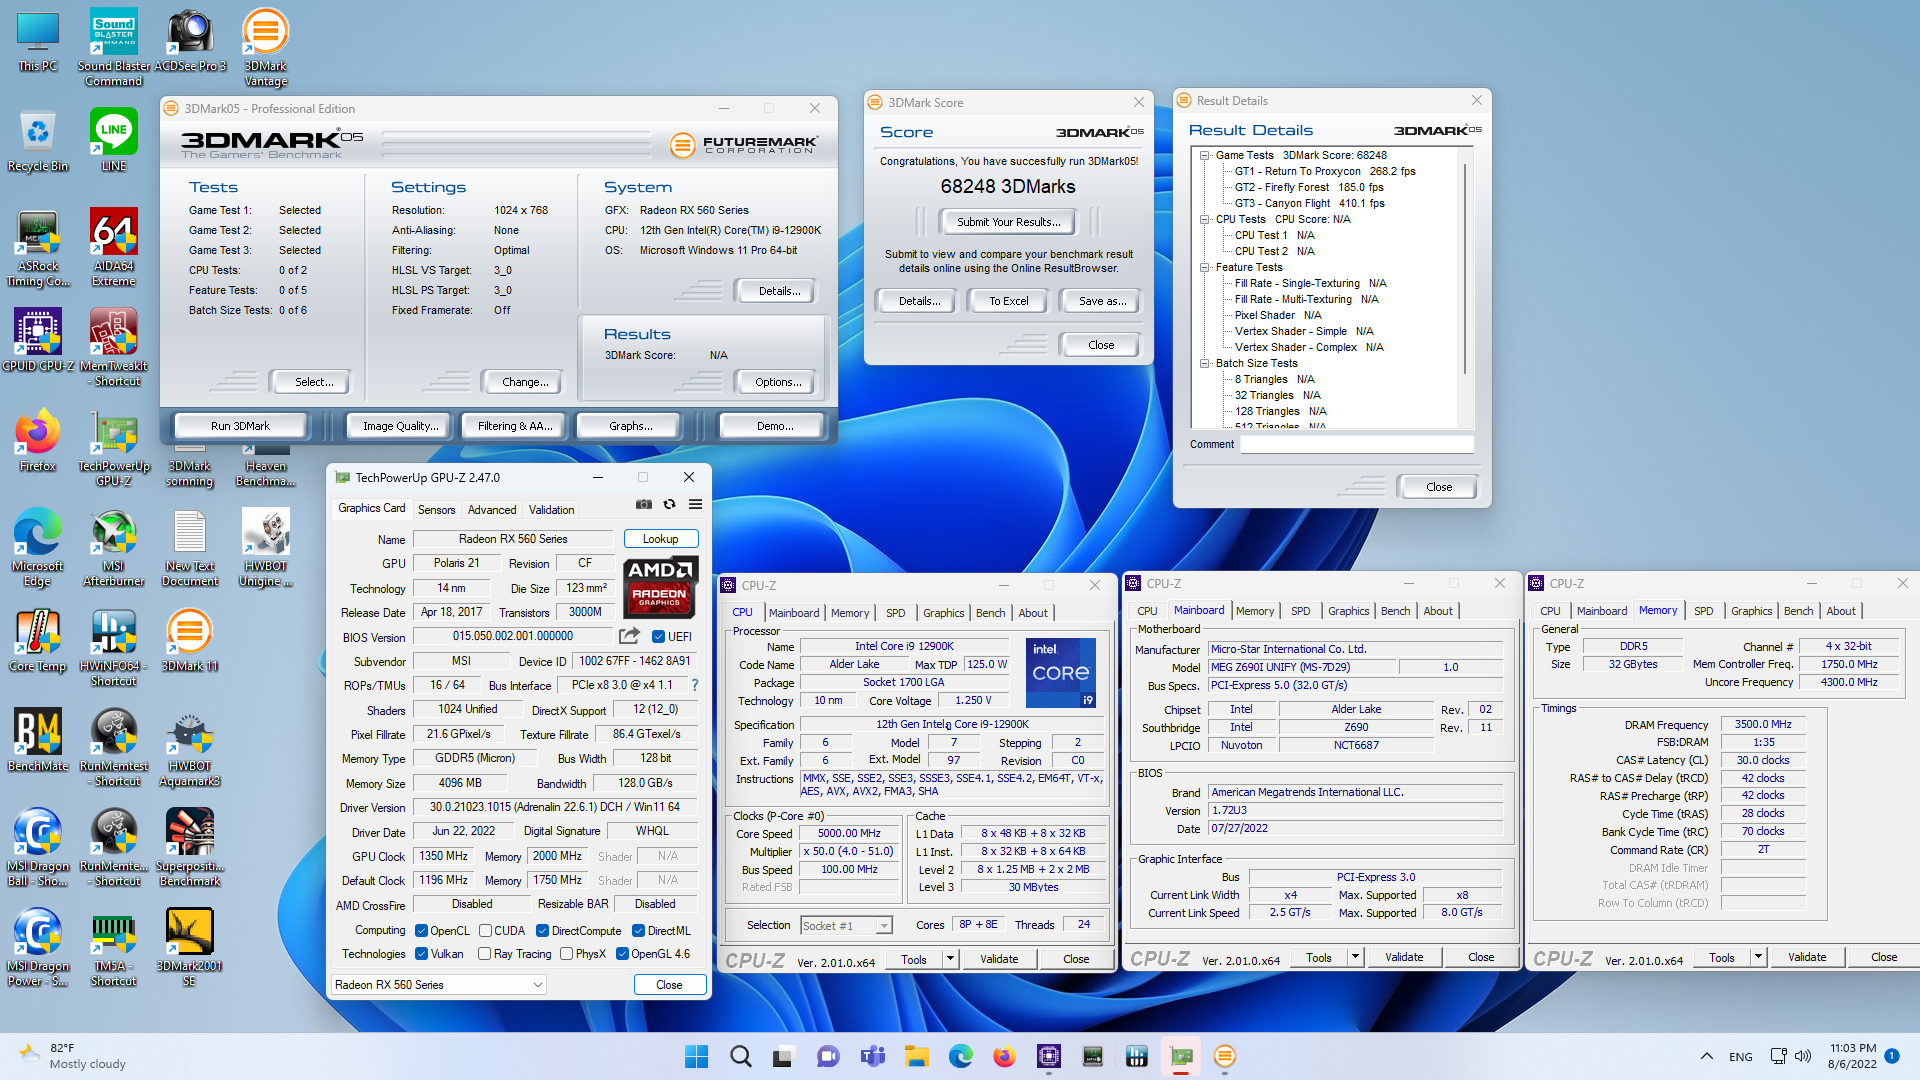Screen dimensions: 1920x1080
Task: Click Comment input field in Result Details
Action: coord(1357,444)
